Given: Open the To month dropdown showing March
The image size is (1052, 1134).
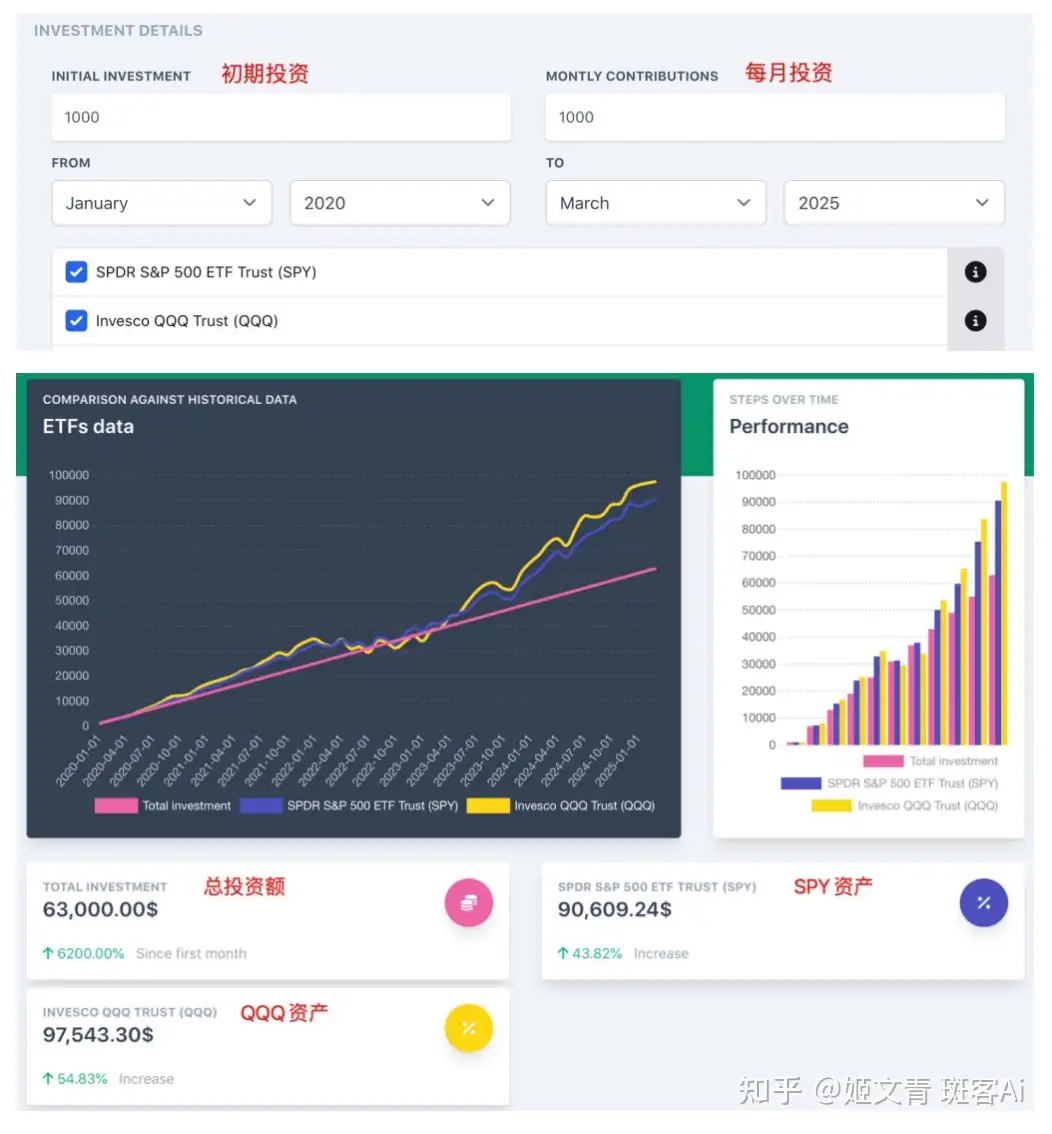Looking at the screenshot, I should tap(655, 202).
